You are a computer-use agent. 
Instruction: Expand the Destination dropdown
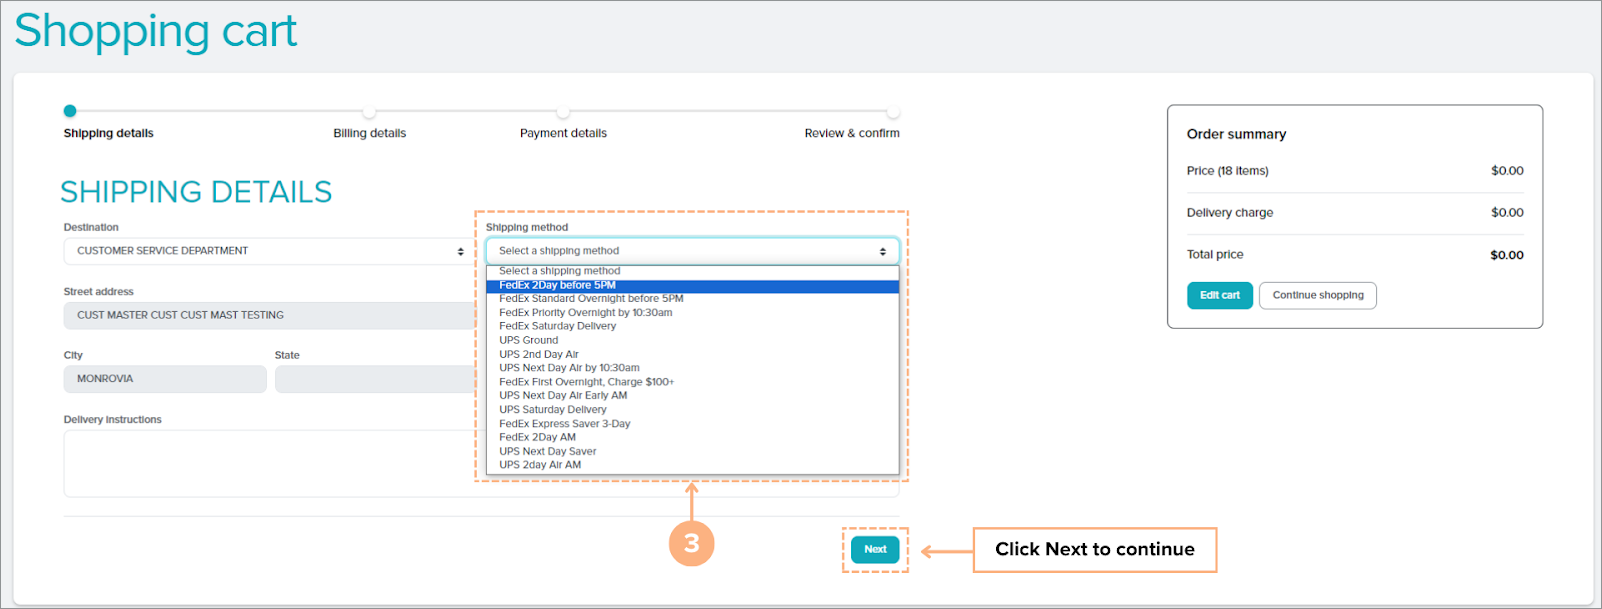pos(265,251)
